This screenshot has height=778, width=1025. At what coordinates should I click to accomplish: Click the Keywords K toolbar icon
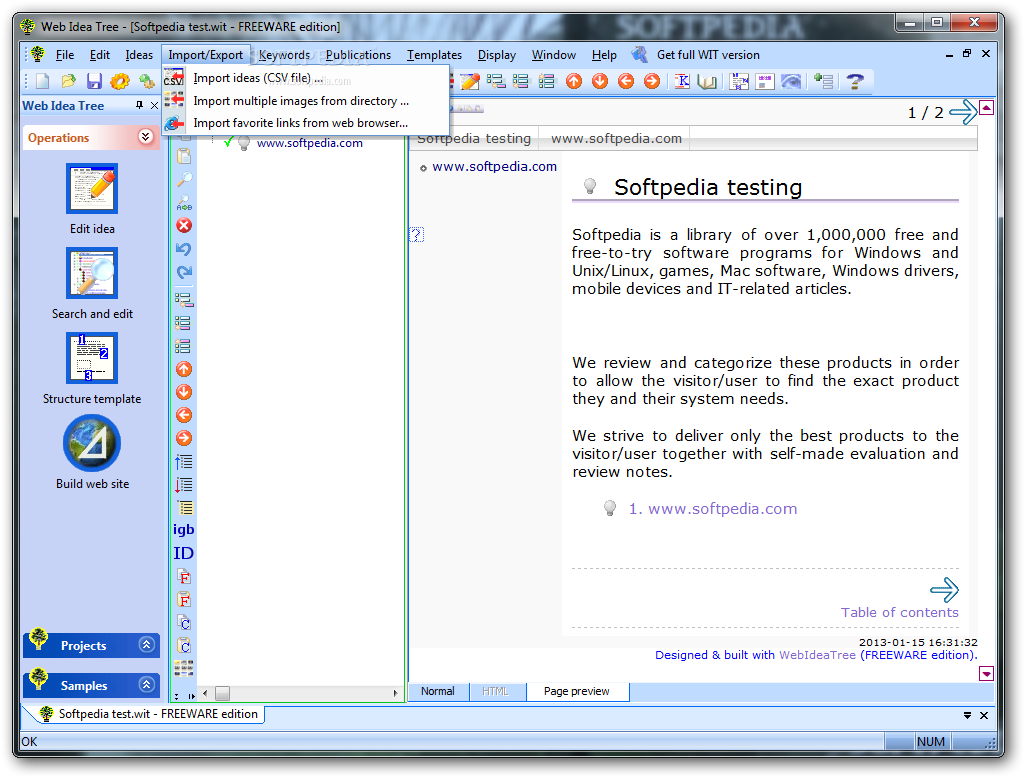(x=682, y=81)
